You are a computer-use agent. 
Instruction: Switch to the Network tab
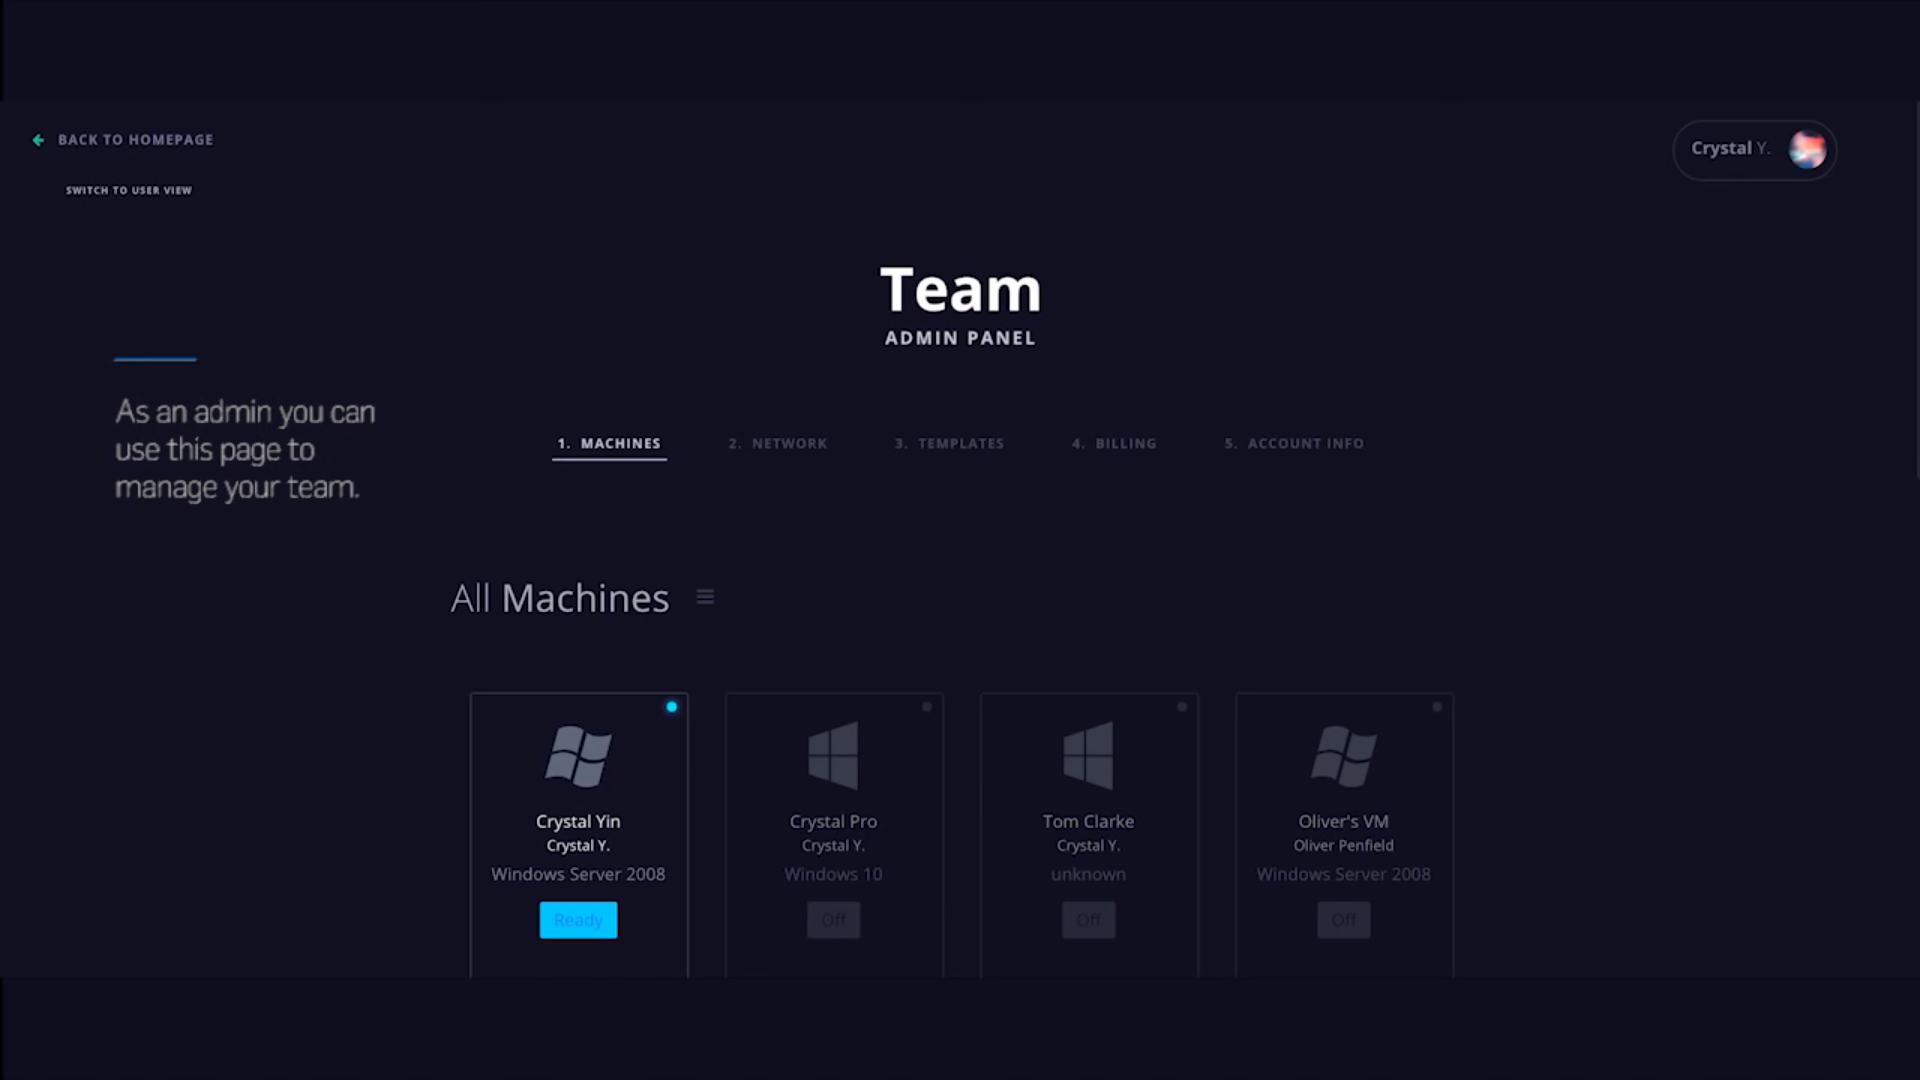[x=778, y=443]
